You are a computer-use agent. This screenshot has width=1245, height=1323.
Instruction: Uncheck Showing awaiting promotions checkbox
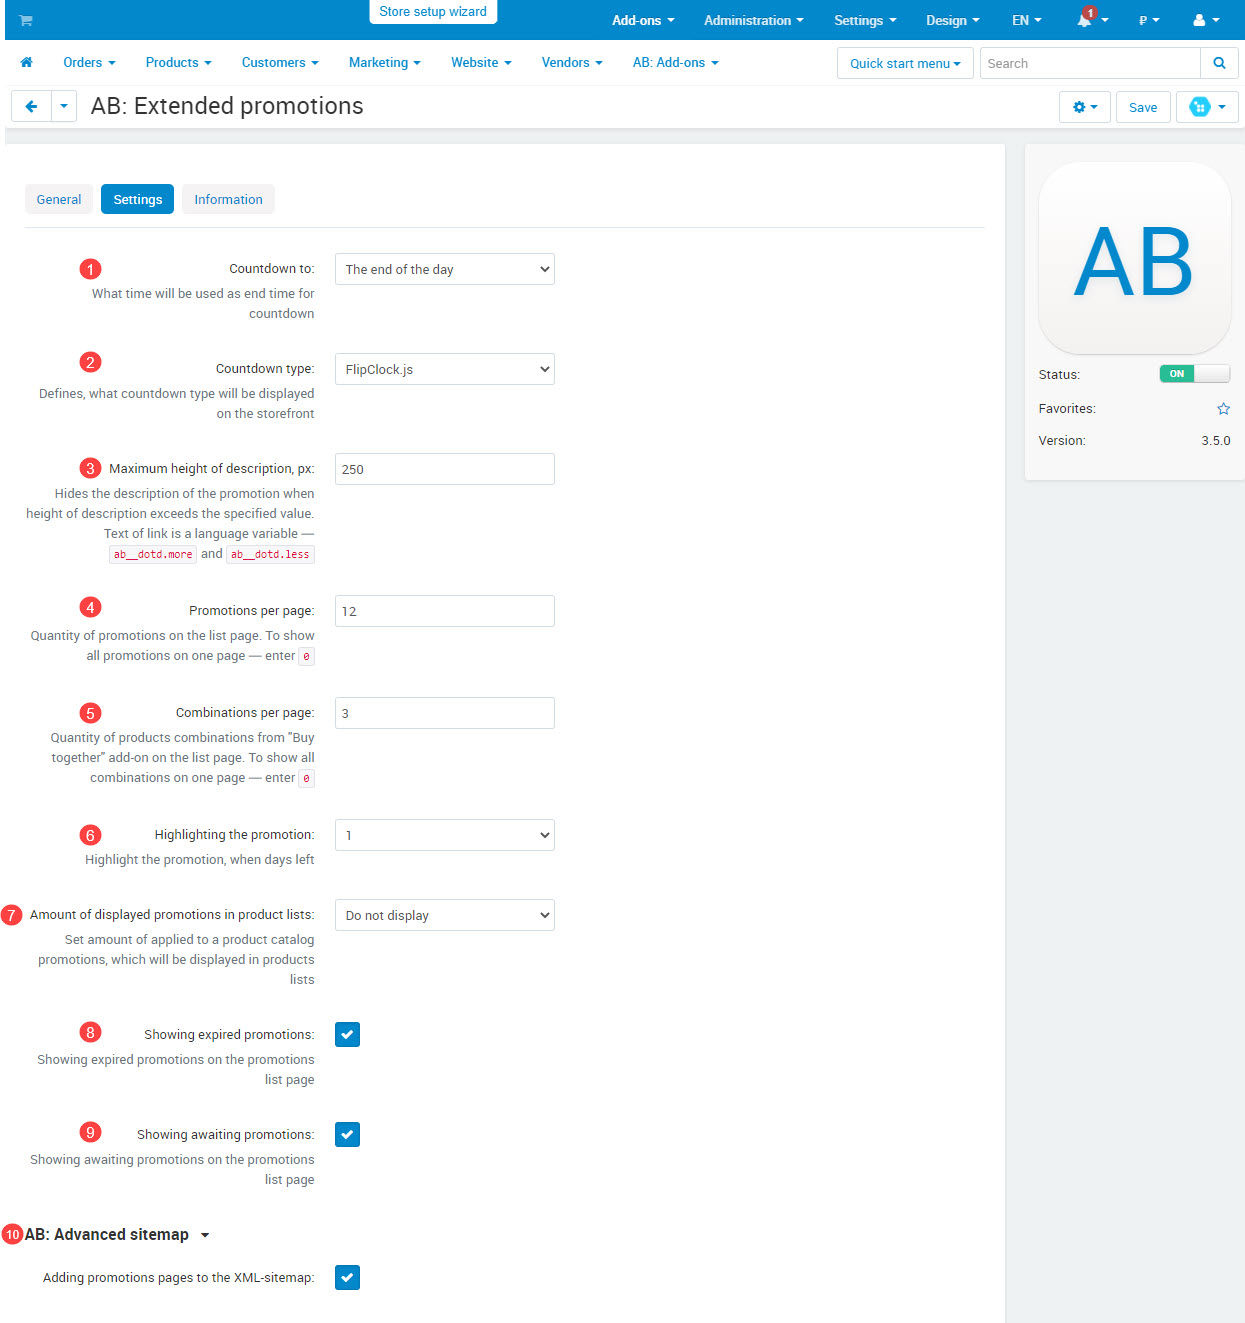coord(347,1135)
